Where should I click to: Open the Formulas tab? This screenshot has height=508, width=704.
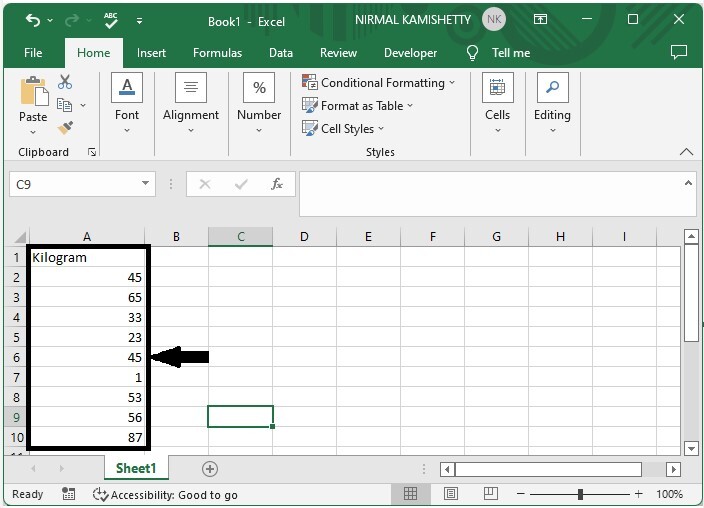(x=217, y=53)
